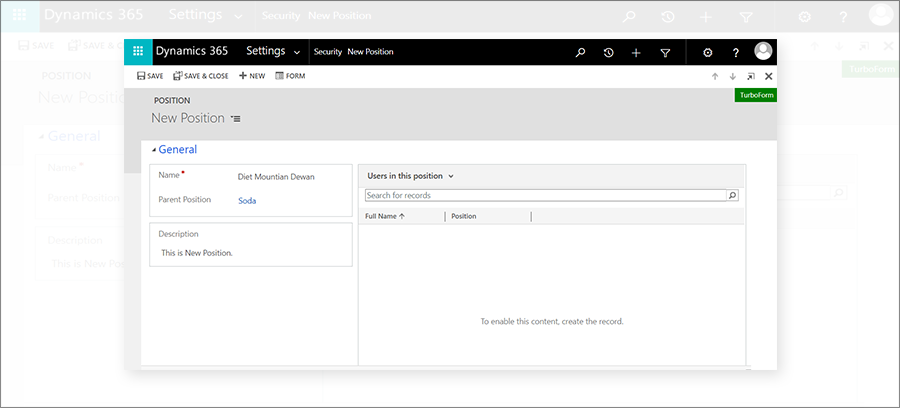Open the settings gear icon
The height and width of the screenshot is (408, 900).
(x=708, y=52)
